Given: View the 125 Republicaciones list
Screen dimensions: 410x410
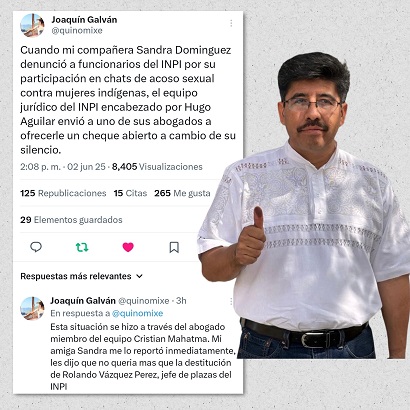Looking at the screenshot, I should point(63,193).
